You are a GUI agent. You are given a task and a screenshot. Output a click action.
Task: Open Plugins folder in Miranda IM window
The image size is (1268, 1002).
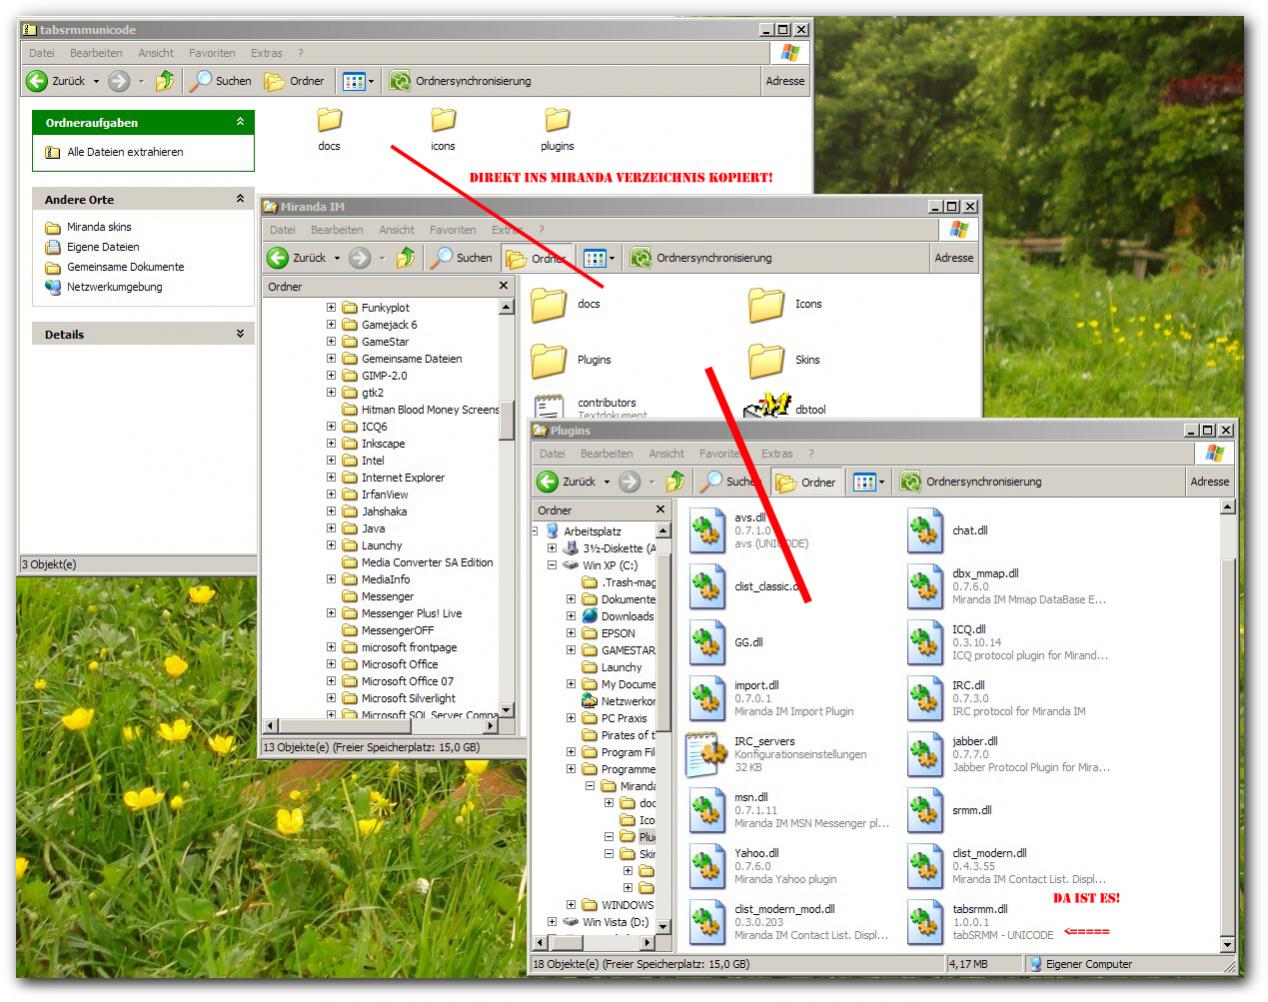570,360
